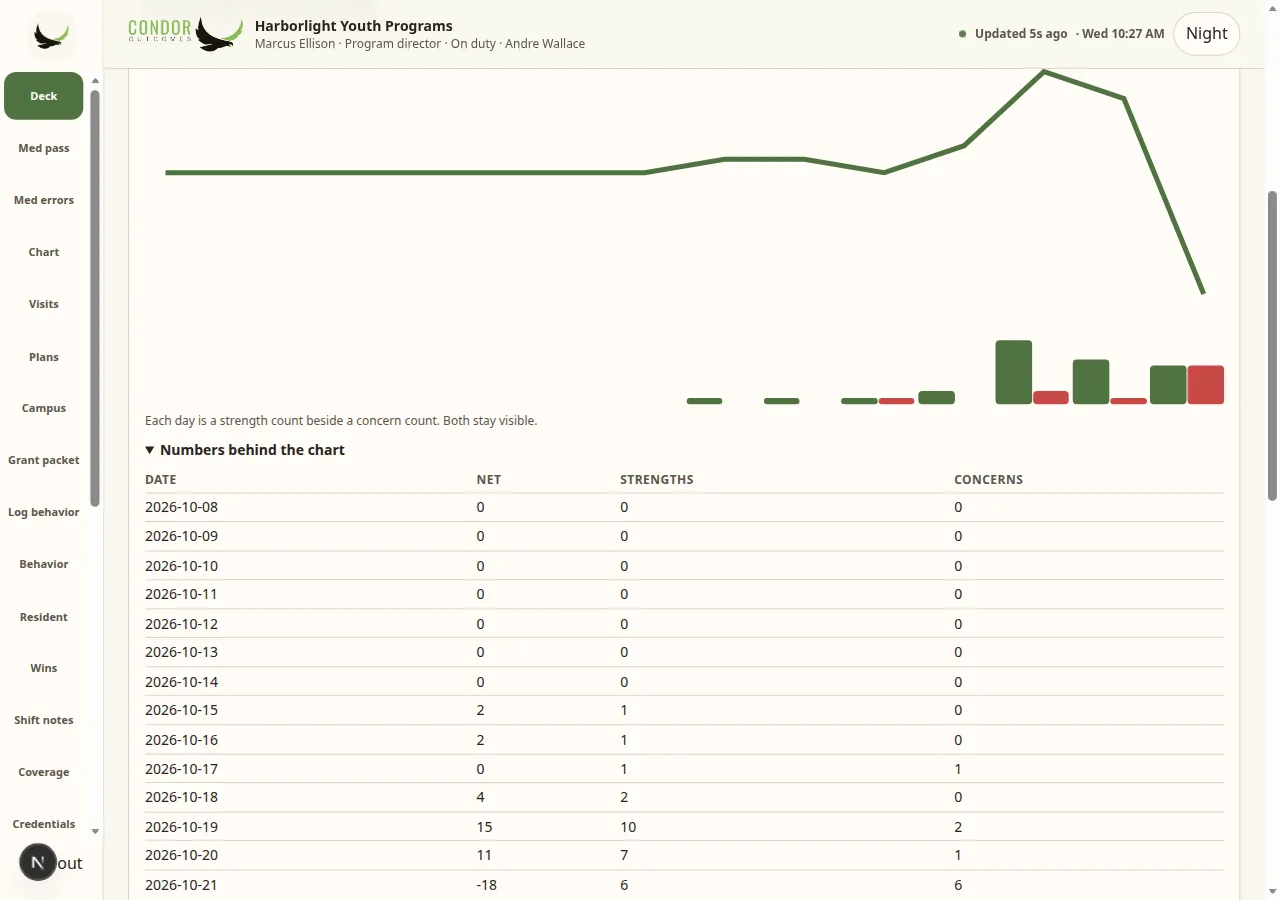Click the bird logo icon atop sidebar
The image size is (1280, 900).
tap(51, 36)
